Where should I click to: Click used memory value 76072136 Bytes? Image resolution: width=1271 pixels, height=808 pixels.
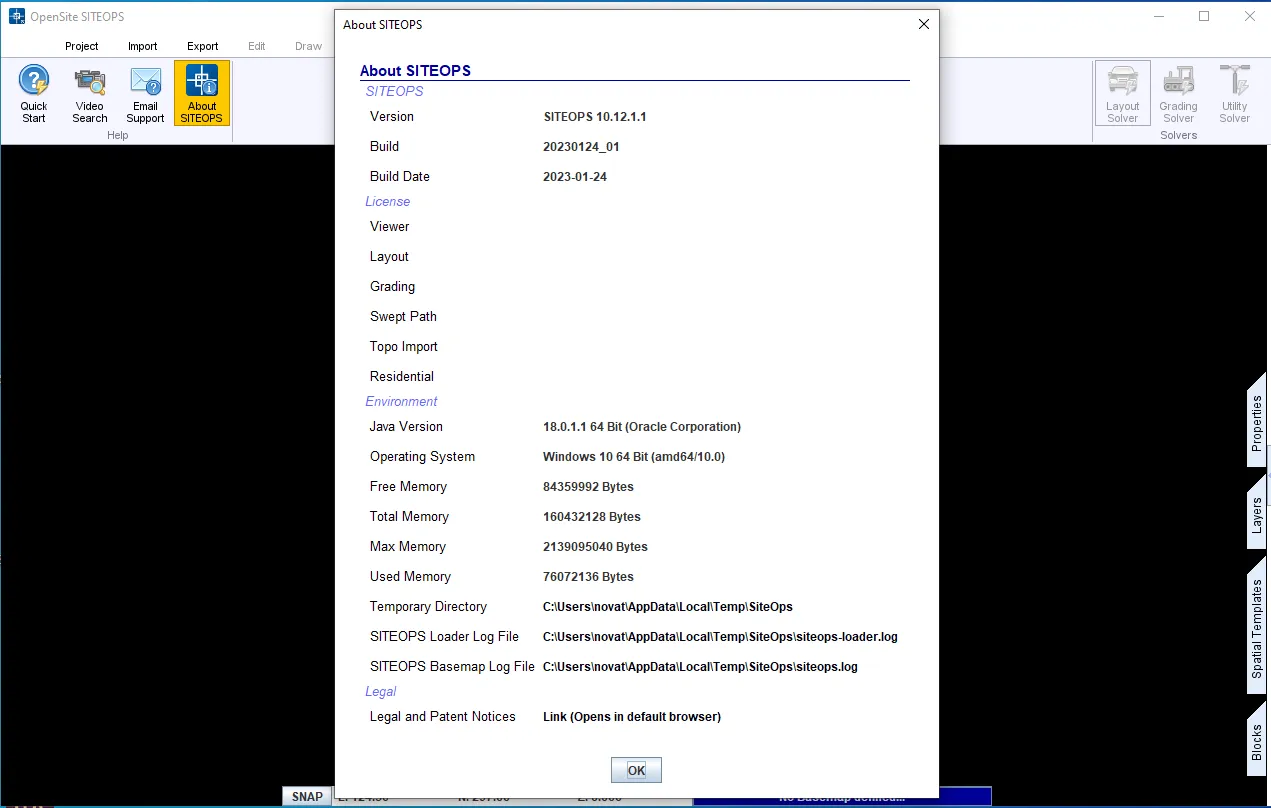588,577
